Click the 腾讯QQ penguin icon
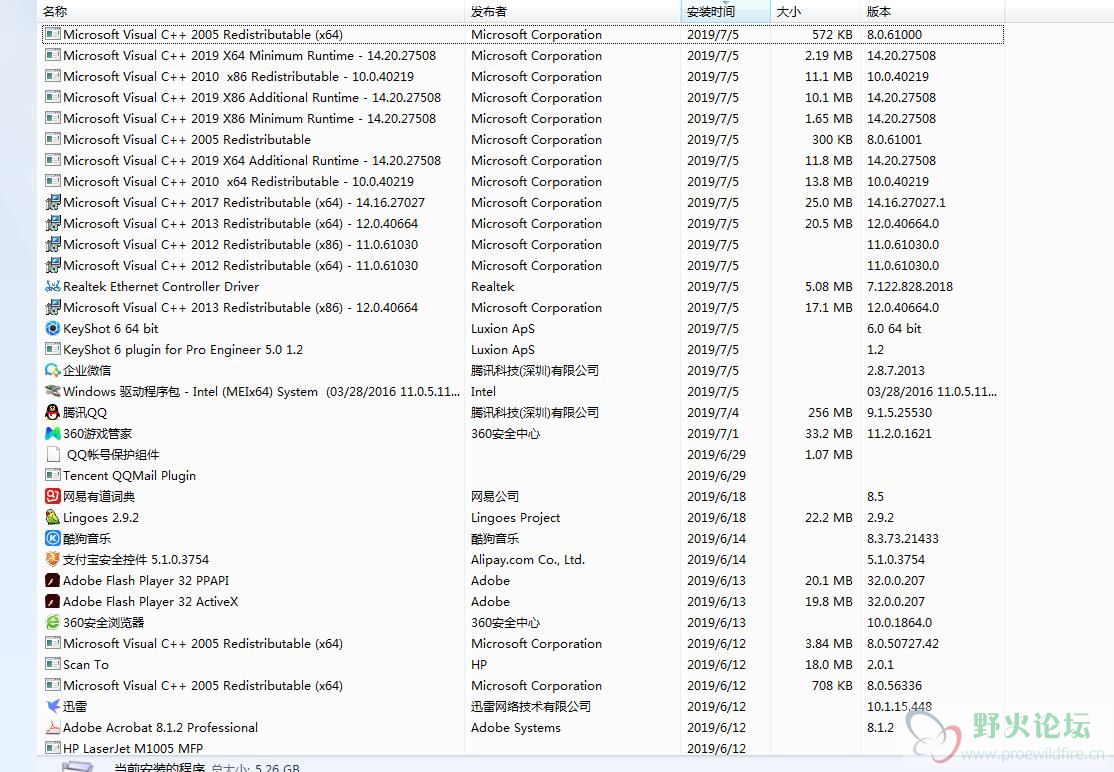This screenshot has width=1114, height=772. [x=53, y=412]
